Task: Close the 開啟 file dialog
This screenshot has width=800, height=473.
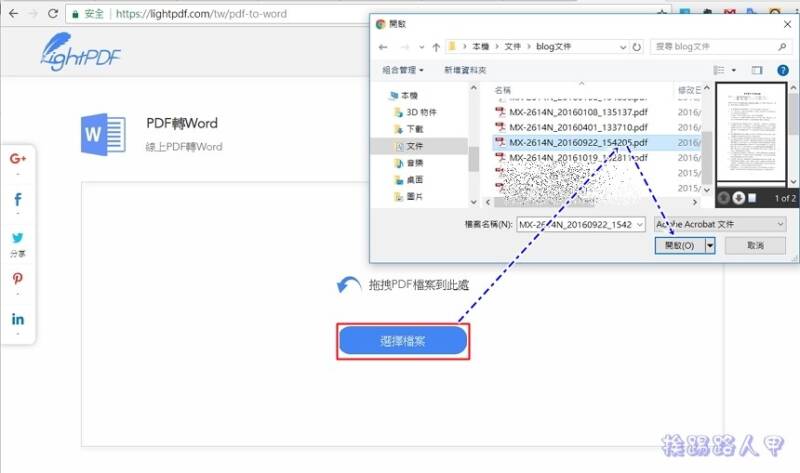Action: pyautogui.click(x=787, y=24)
